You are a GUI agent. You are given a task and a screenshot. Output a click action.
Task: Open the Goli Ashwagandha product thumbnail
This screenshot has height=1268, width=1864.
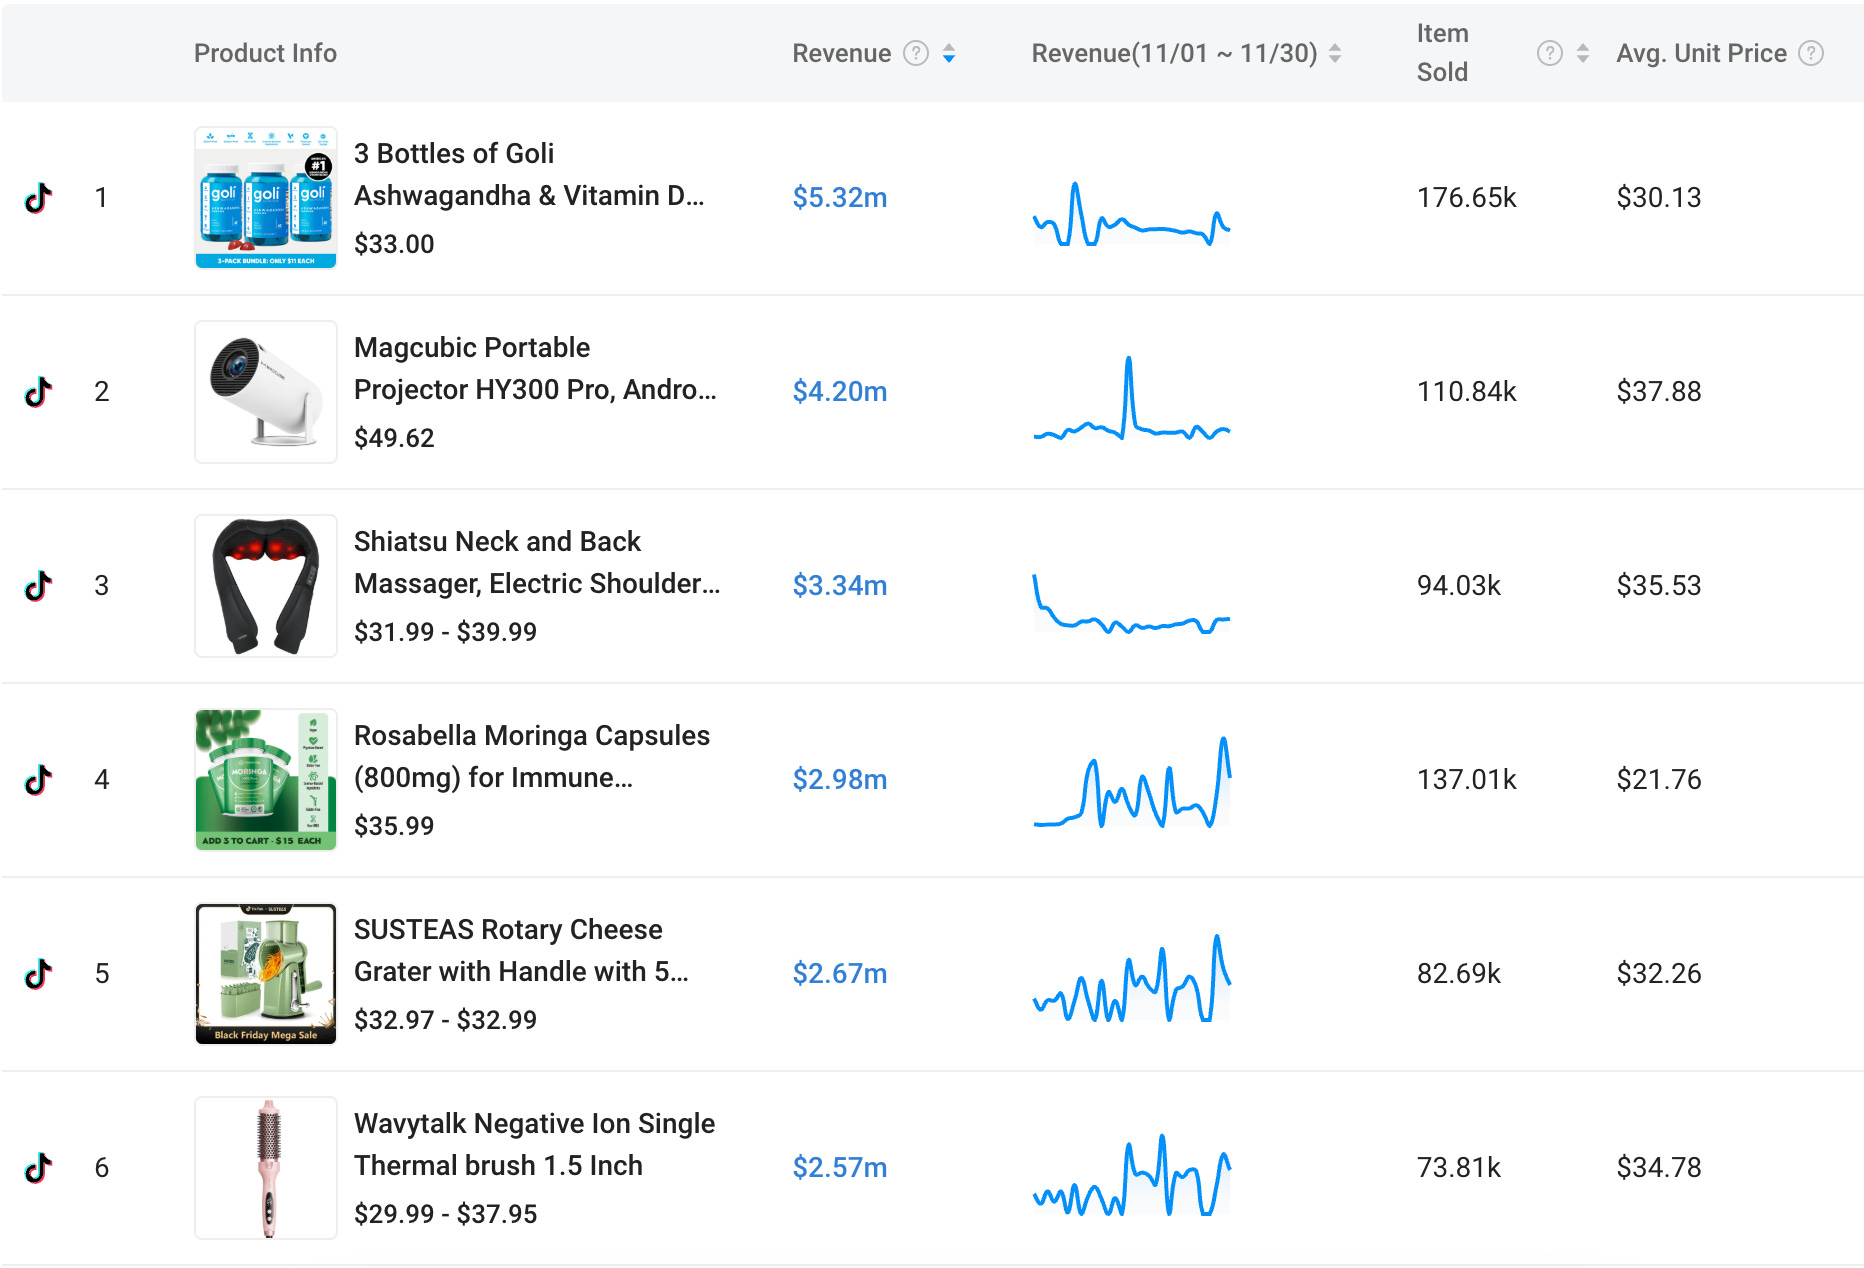(x=266, y=198)
